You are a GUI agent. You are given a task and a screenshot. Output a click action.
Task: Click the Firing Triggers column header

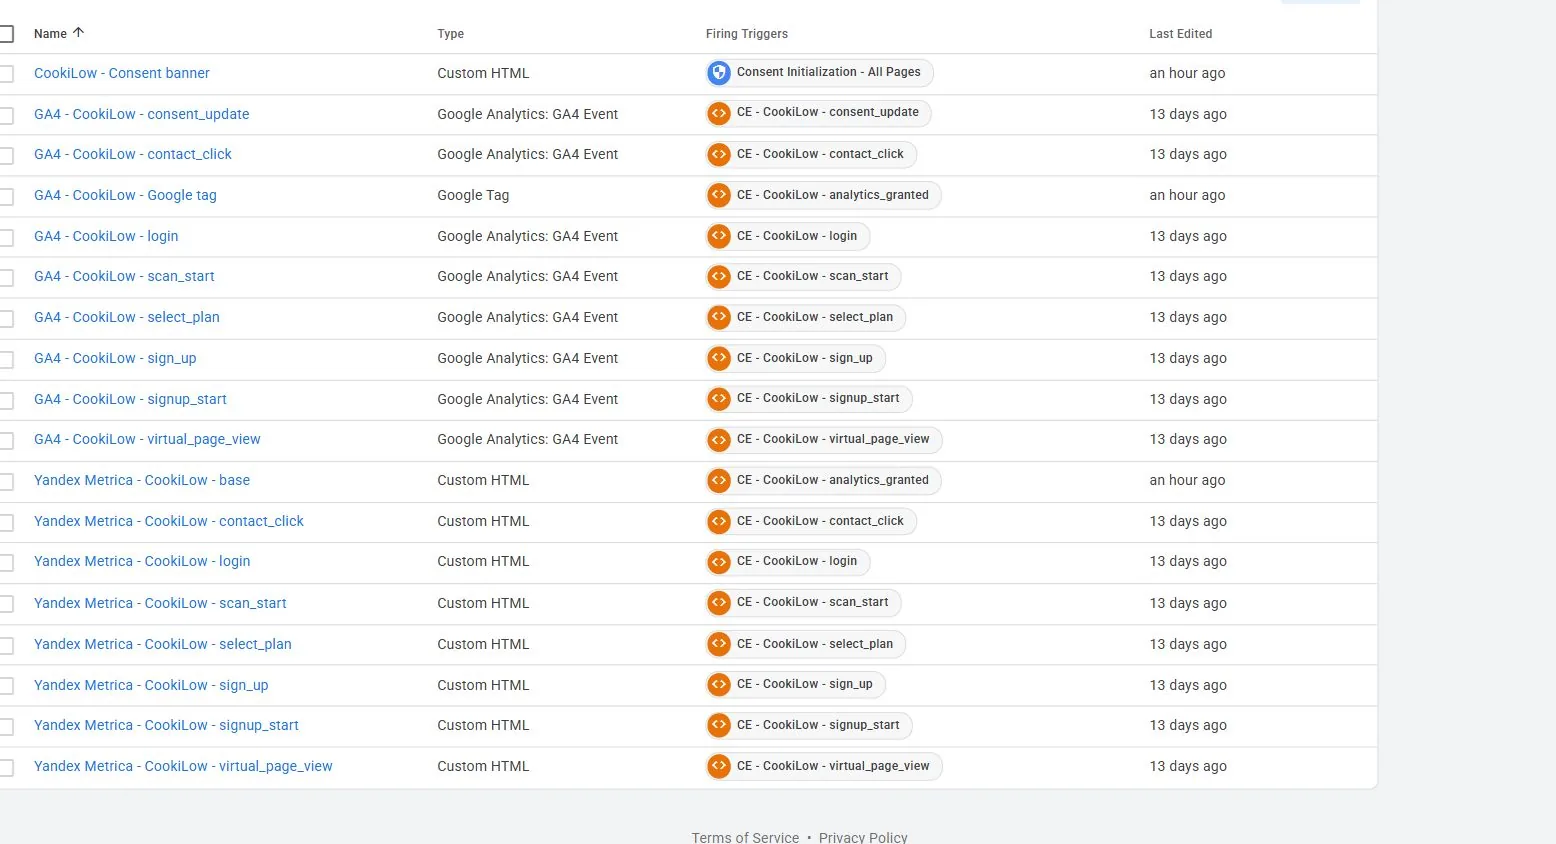tap(747, 34)
